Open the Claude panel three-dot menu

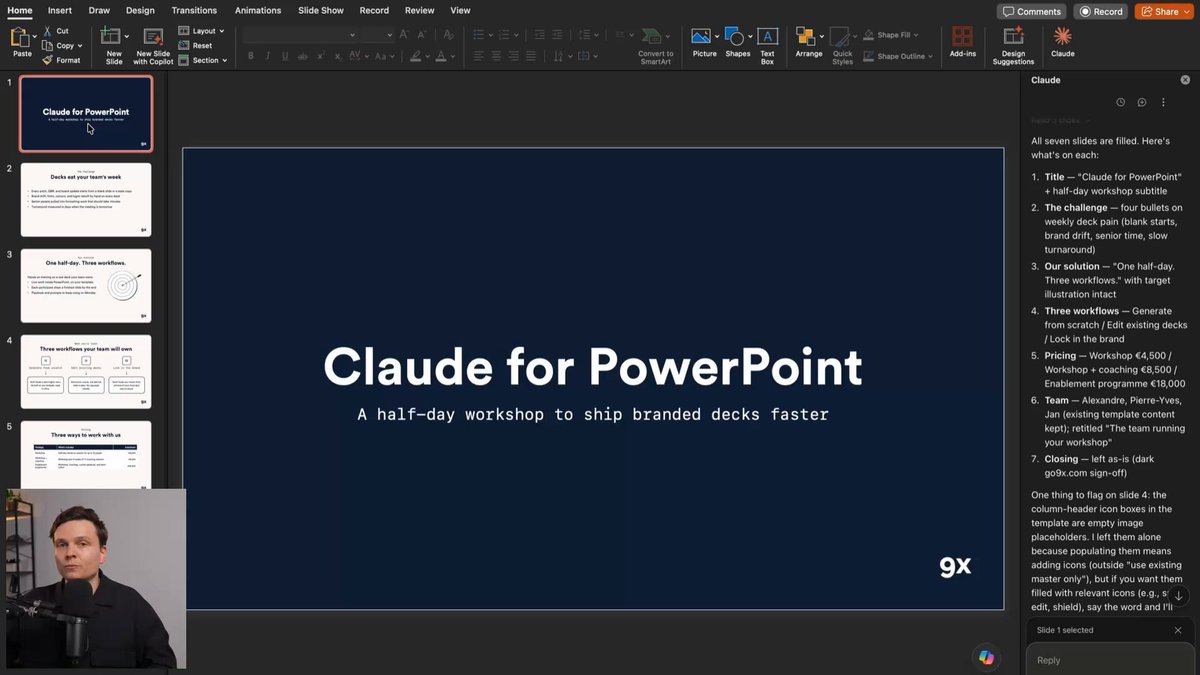coord(1163,102)
